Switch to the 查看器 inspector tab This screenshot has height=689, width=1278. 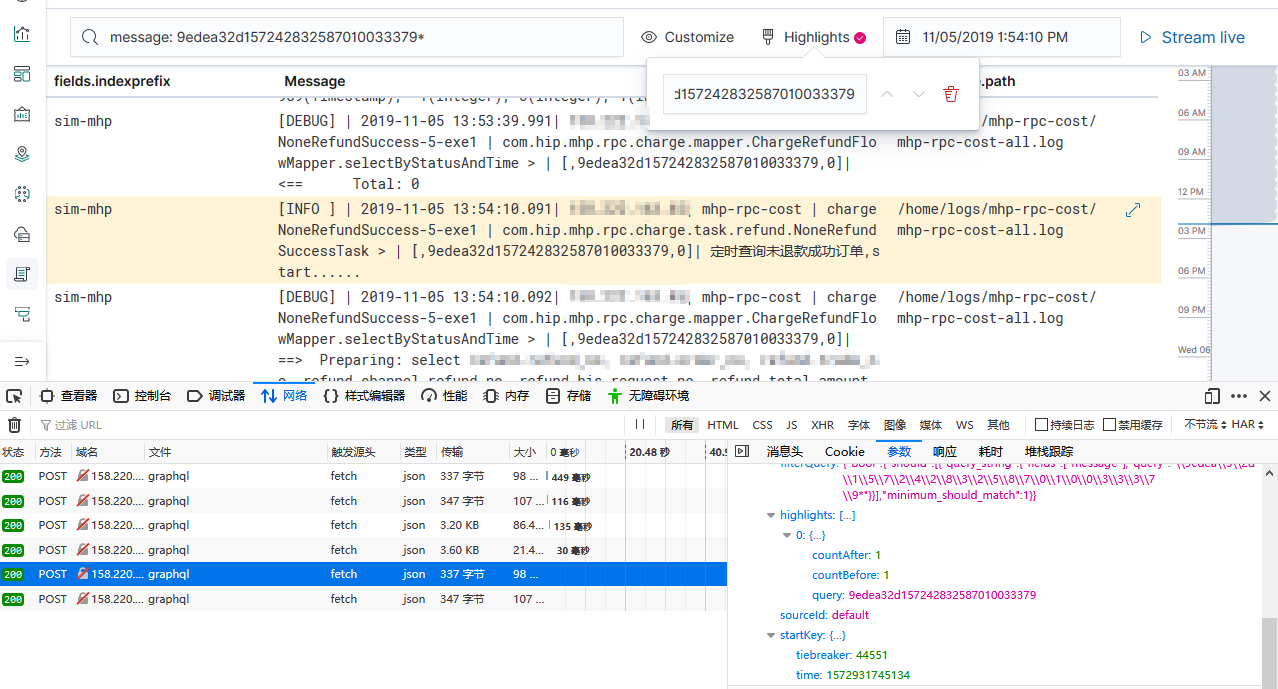(x=69, y=396)
